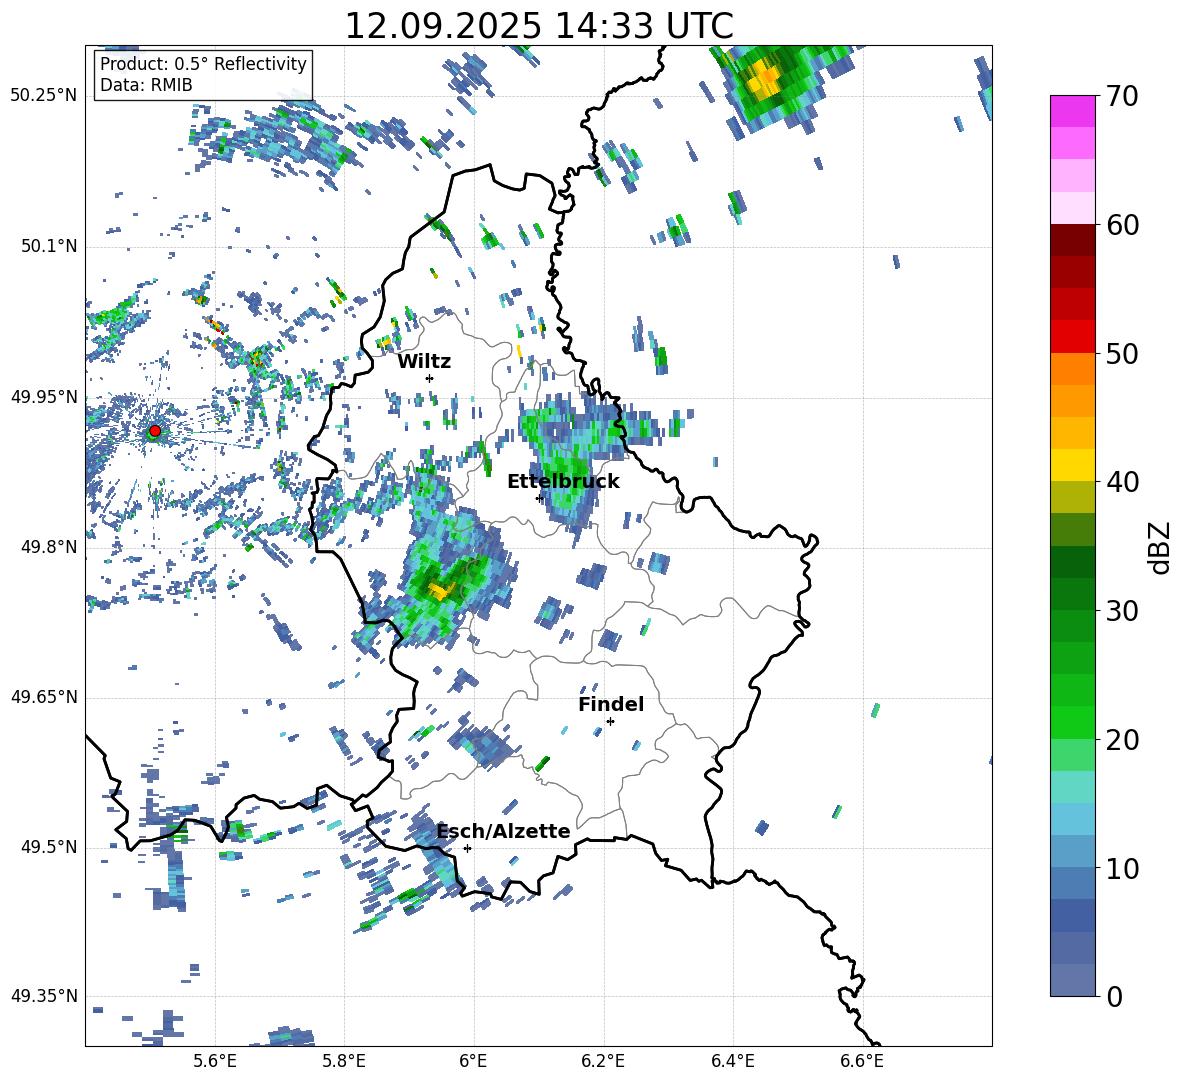1184x1081 pixels.
Task: Click the yellow echo core southwest of Ettelbruck
Action: [x=439, y=590]
